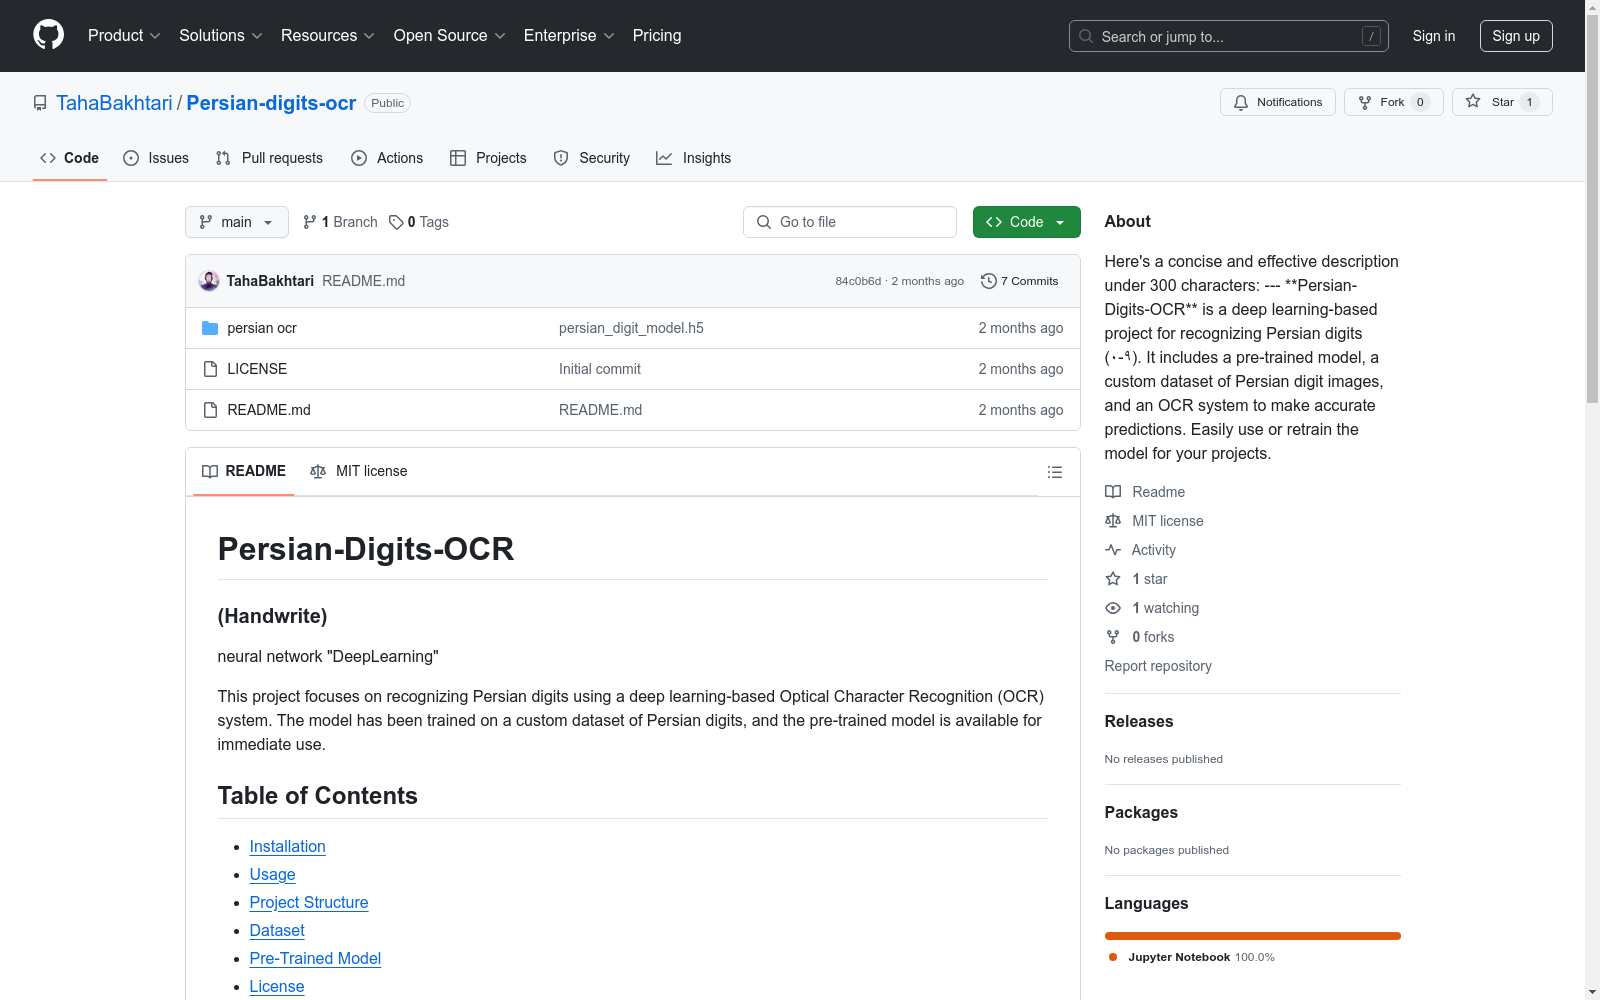Click the README.md file icon
Image resolution: width=1600 pixels, height=1000 pixels.
point(210,410)
